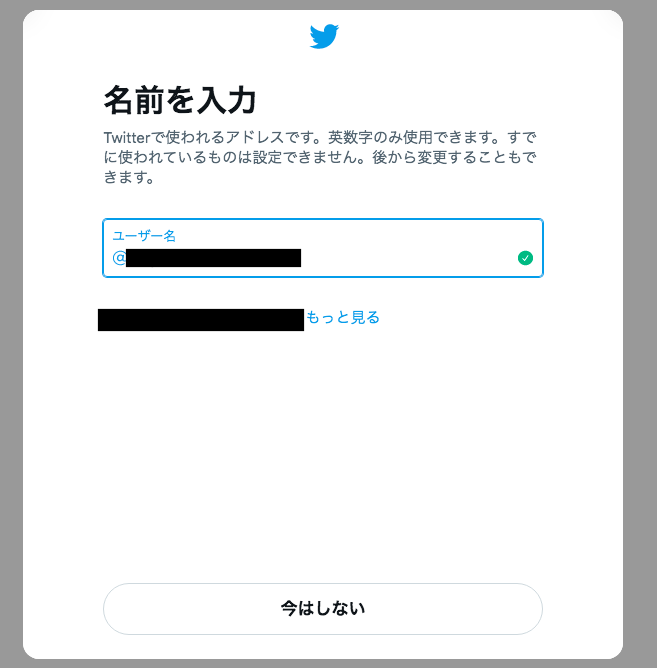
Task: Click the description line starting with に使われている
Action: 320,157
